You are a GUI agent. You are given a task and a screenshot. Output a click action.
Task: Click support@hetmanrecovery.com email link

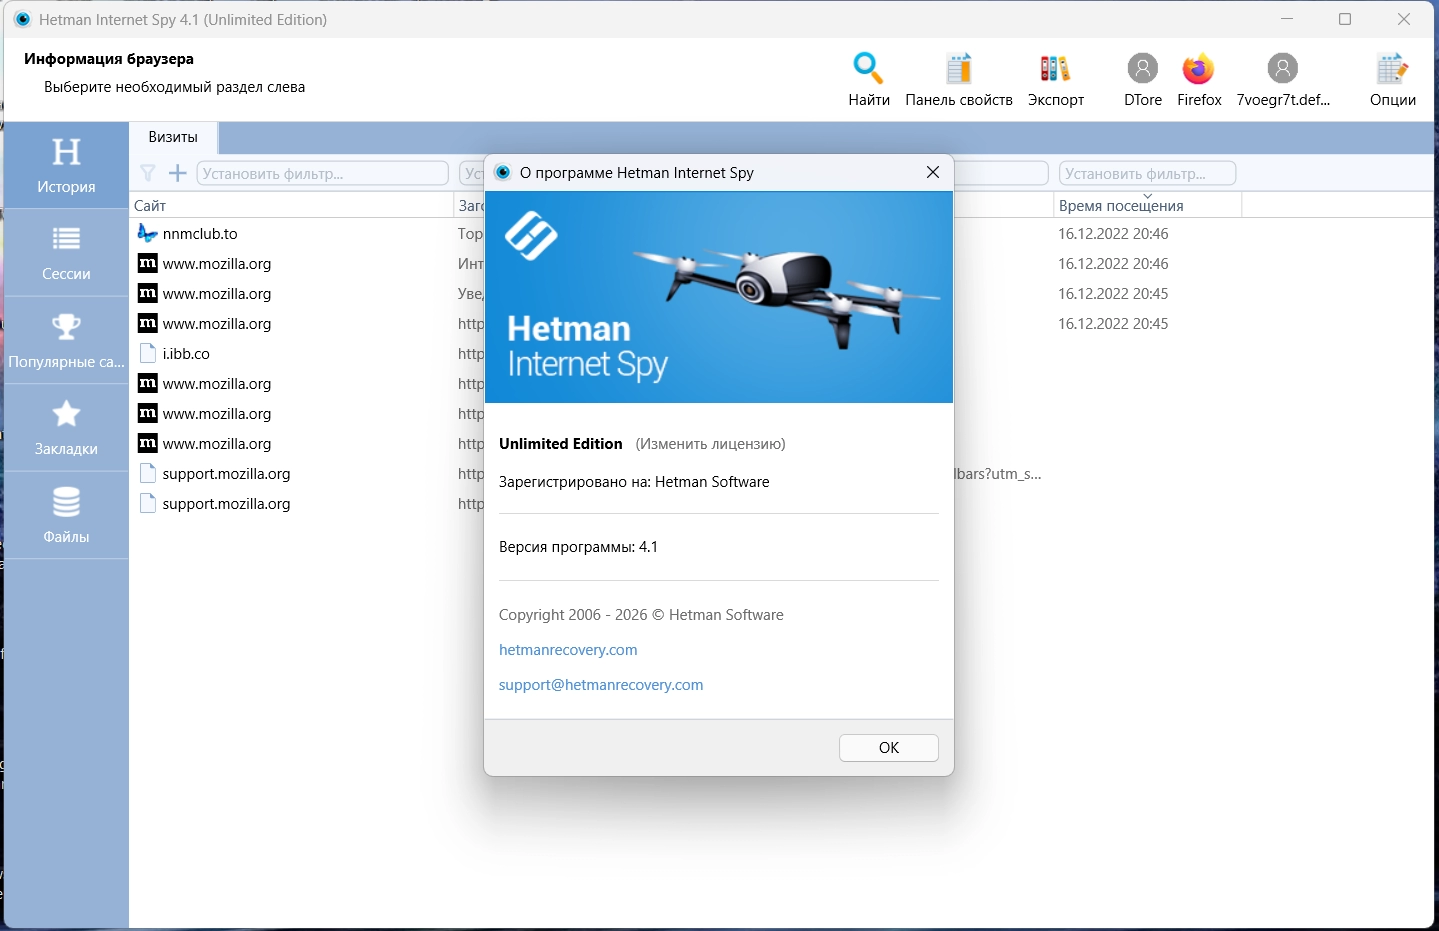(601, 685)
